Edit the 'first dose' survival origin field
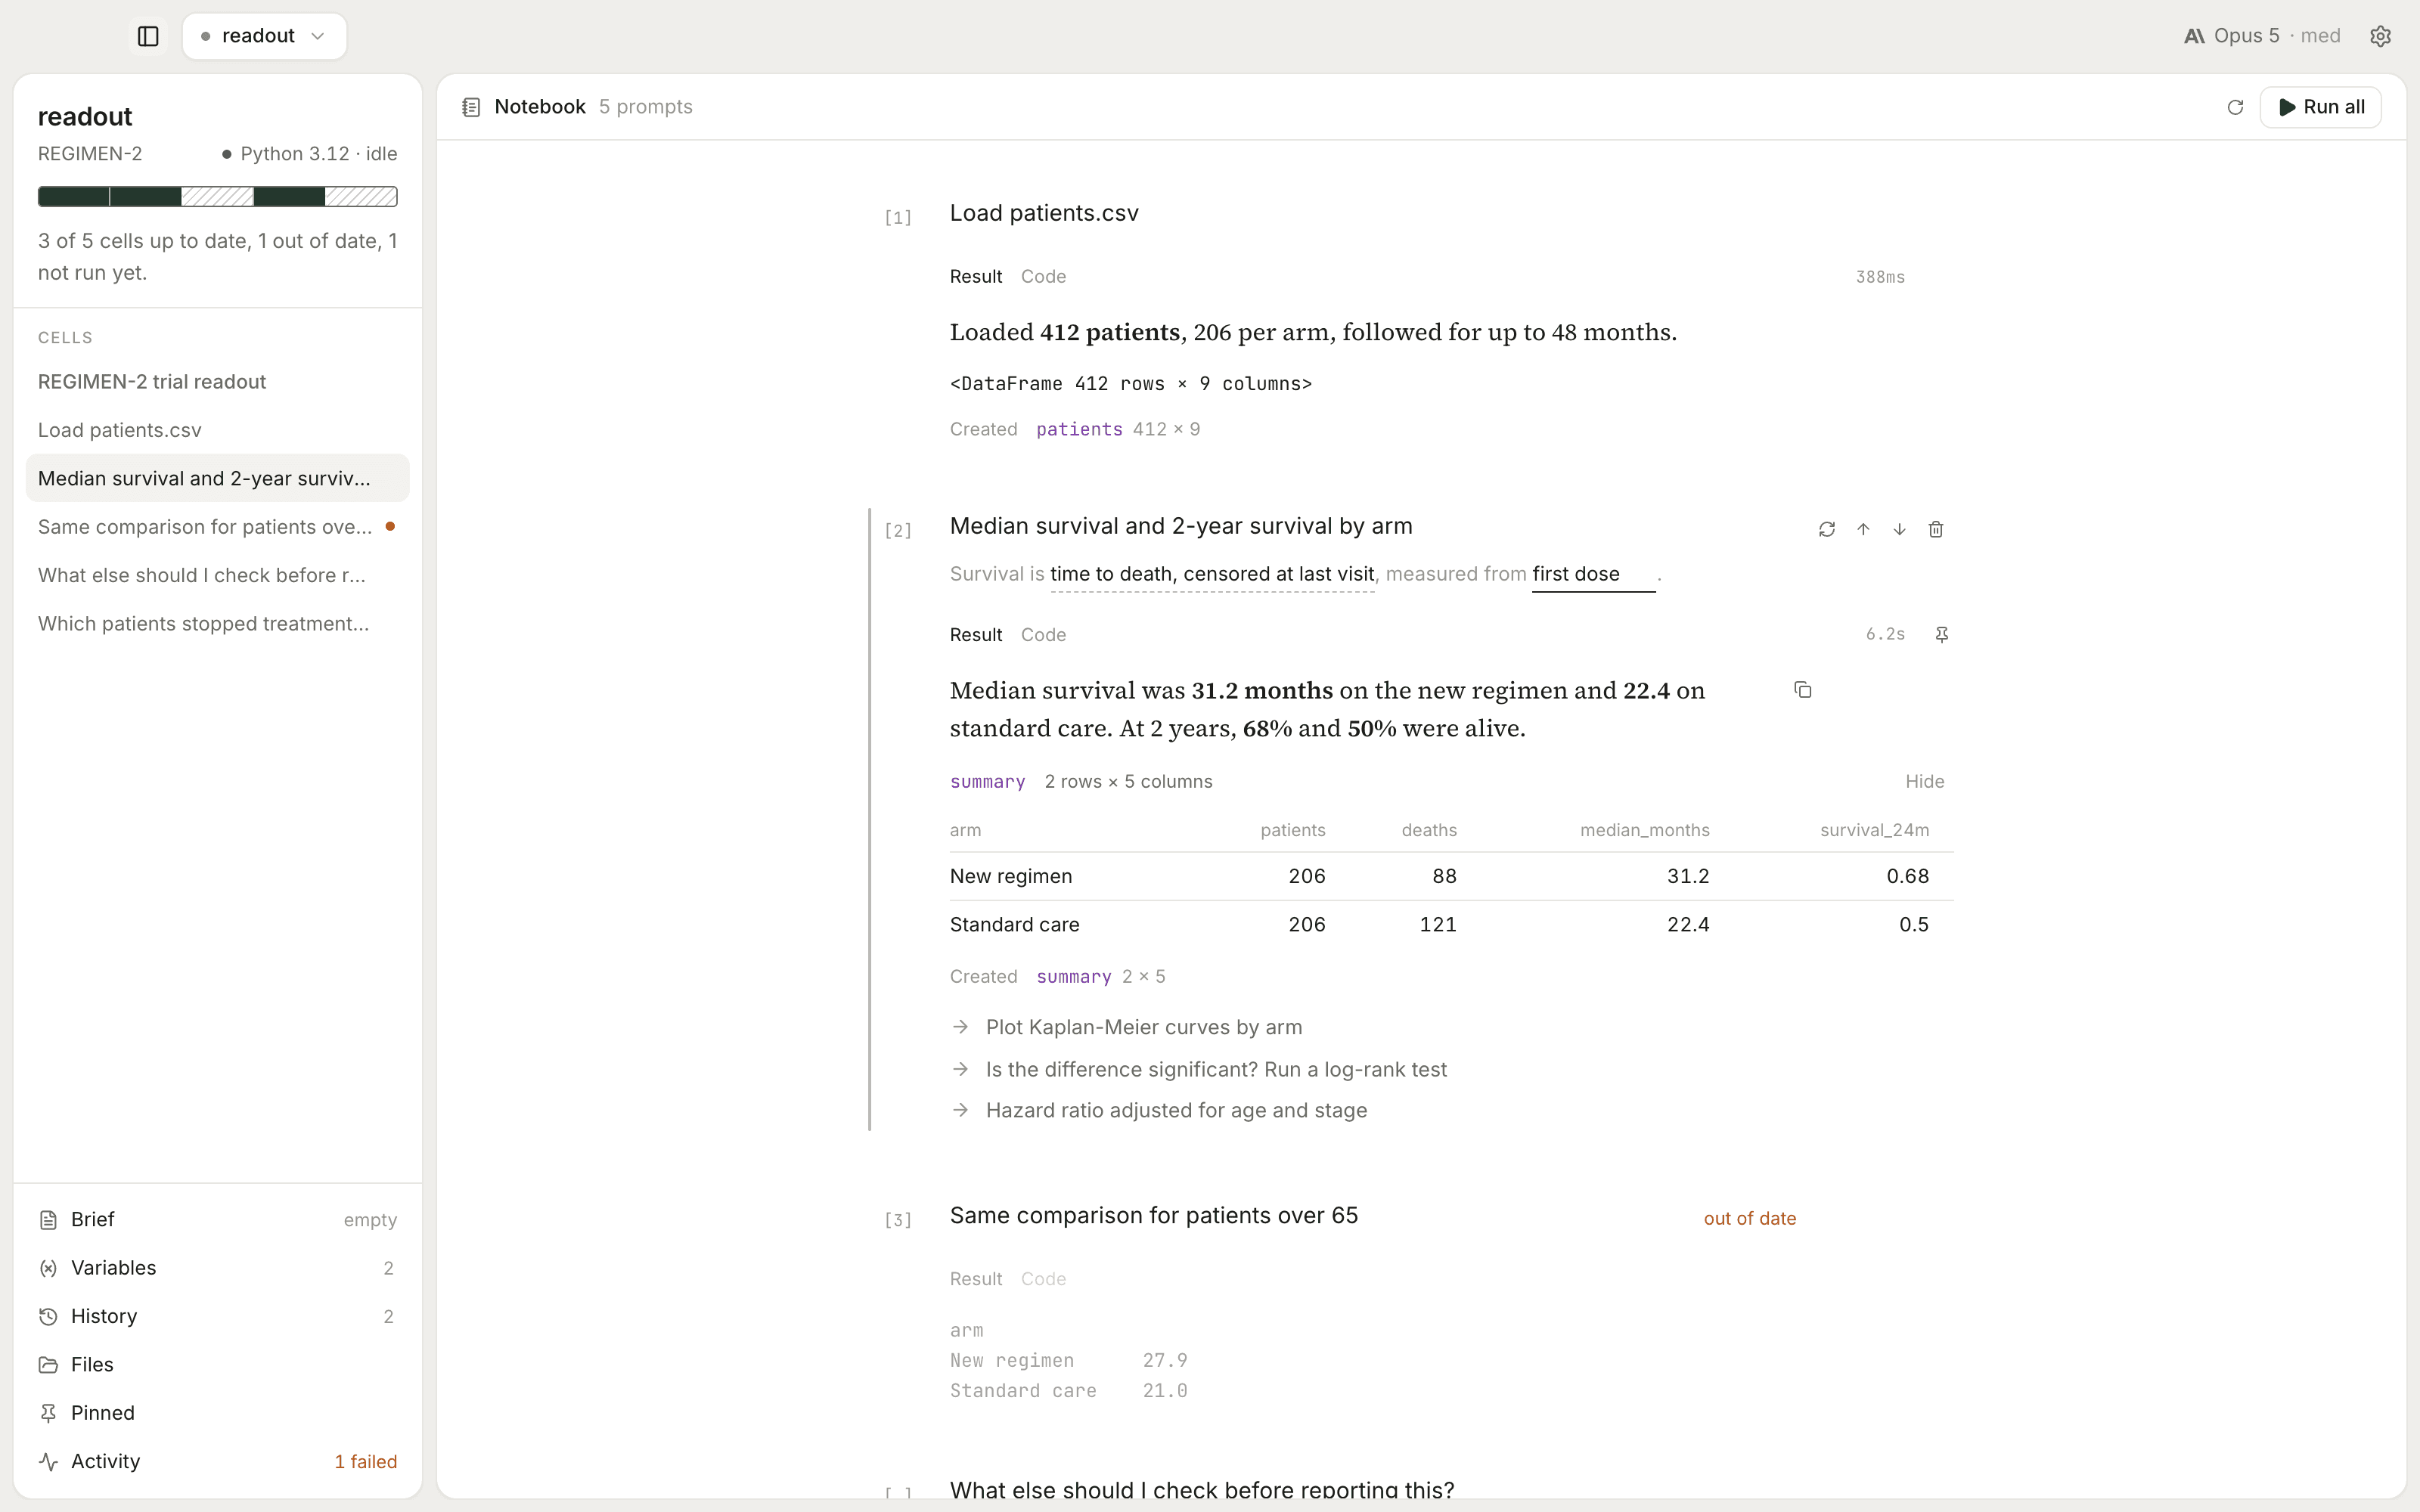 pos(1593,574)
